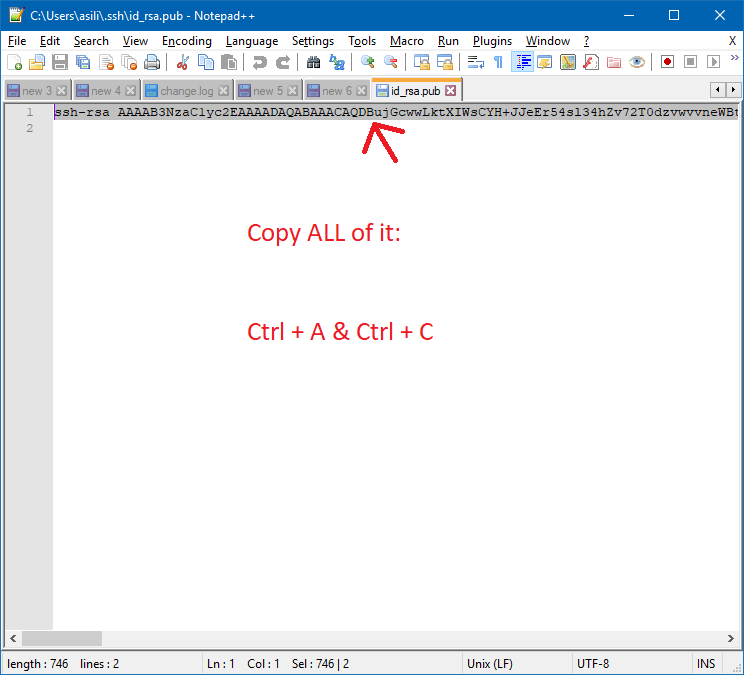
Task: Open the Replace dialog icon
Action: 336,62
